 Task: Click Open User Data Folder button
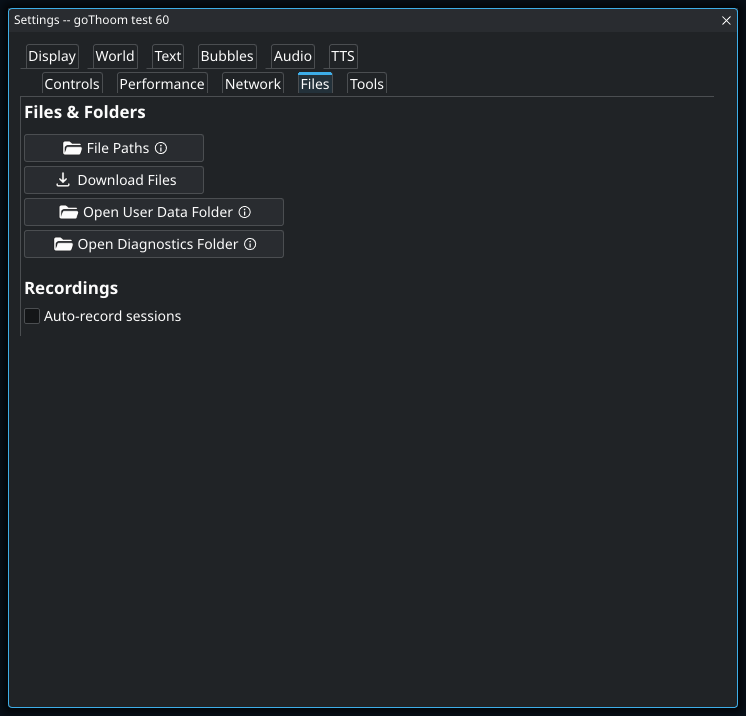pyautogui.click(x=154, y=212)
